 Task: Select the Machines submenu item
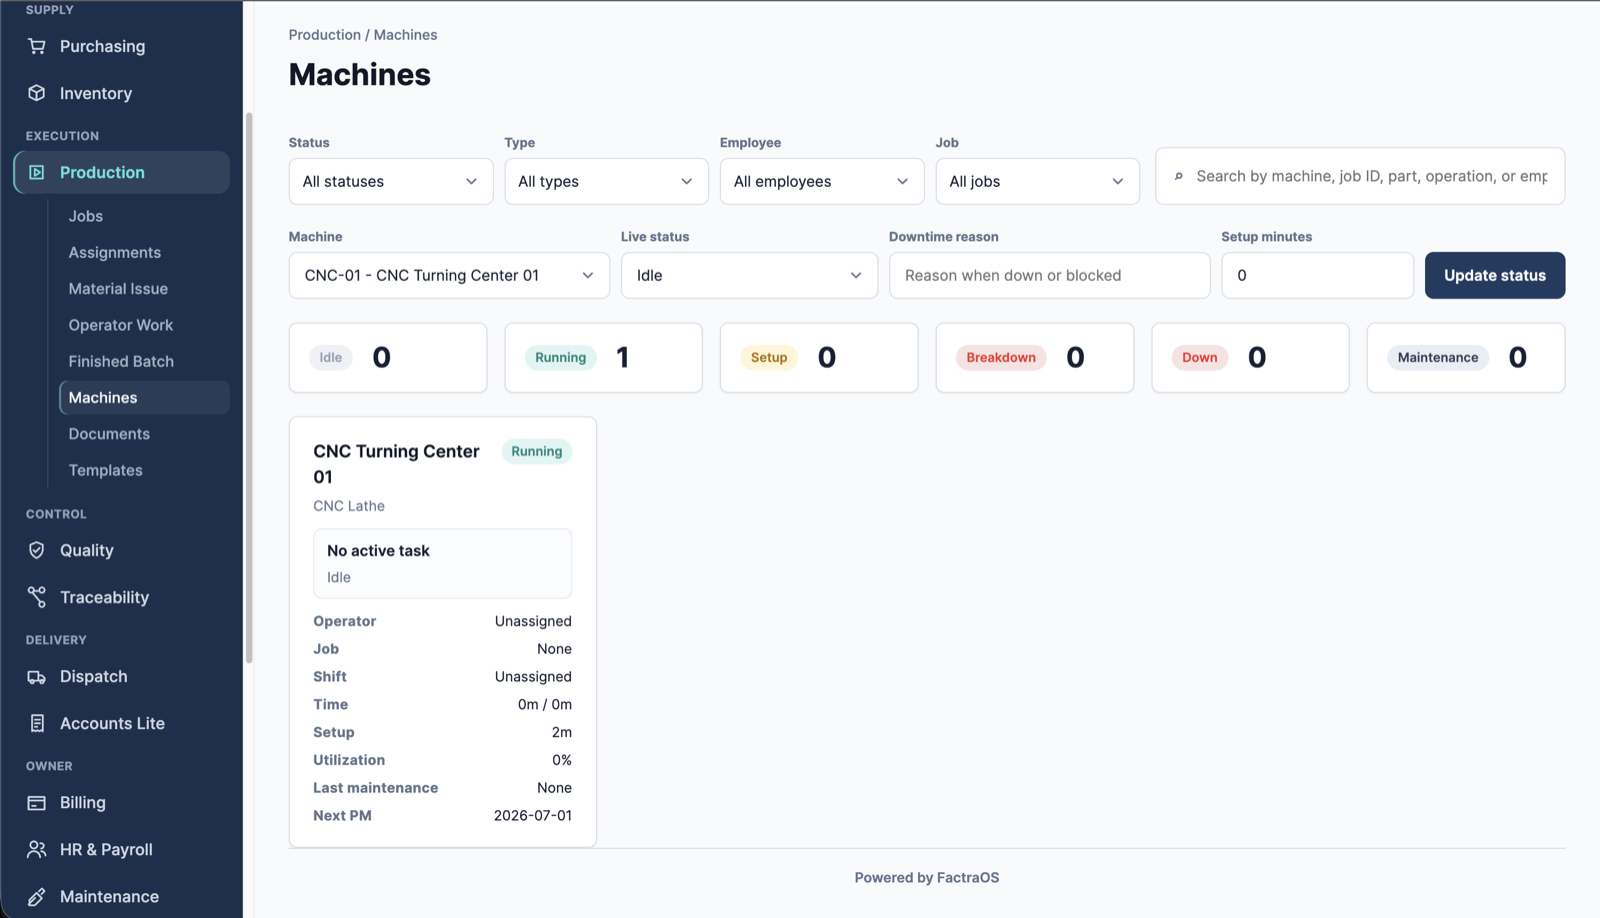tap(144, 397)
